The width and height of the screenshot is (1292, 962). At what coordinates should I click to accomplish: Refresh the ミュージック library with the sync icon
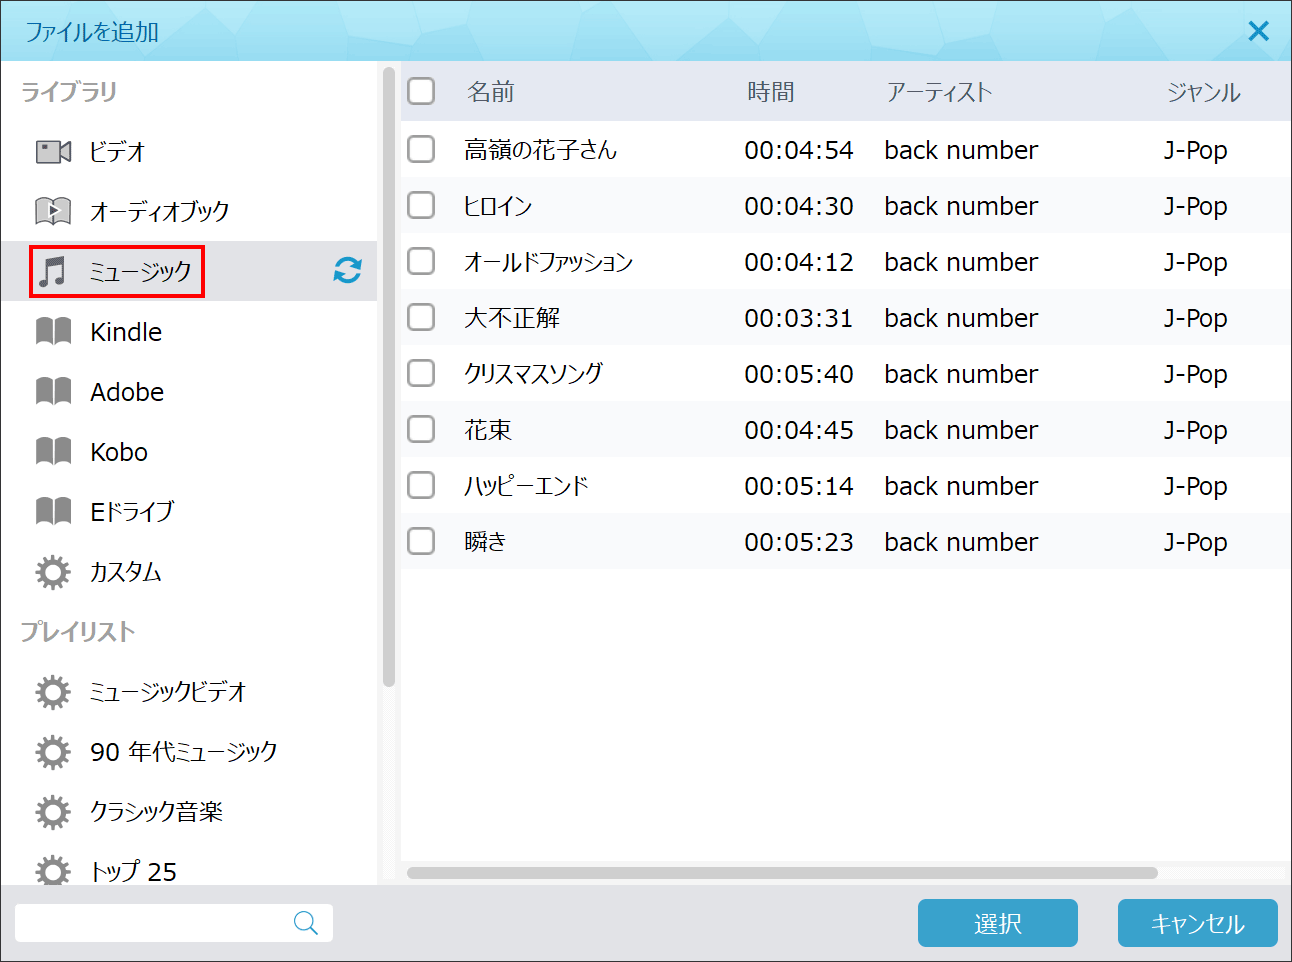tap(347, 270)
